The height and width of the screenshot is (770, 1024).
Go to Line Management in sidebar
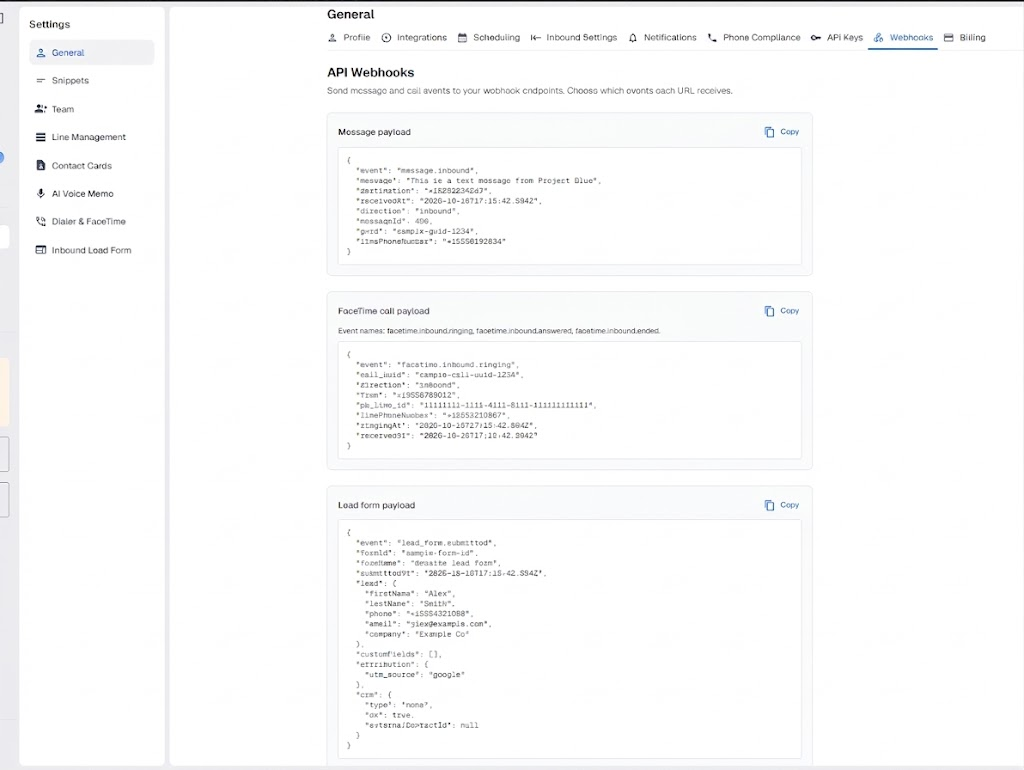[x=91, y=137]
